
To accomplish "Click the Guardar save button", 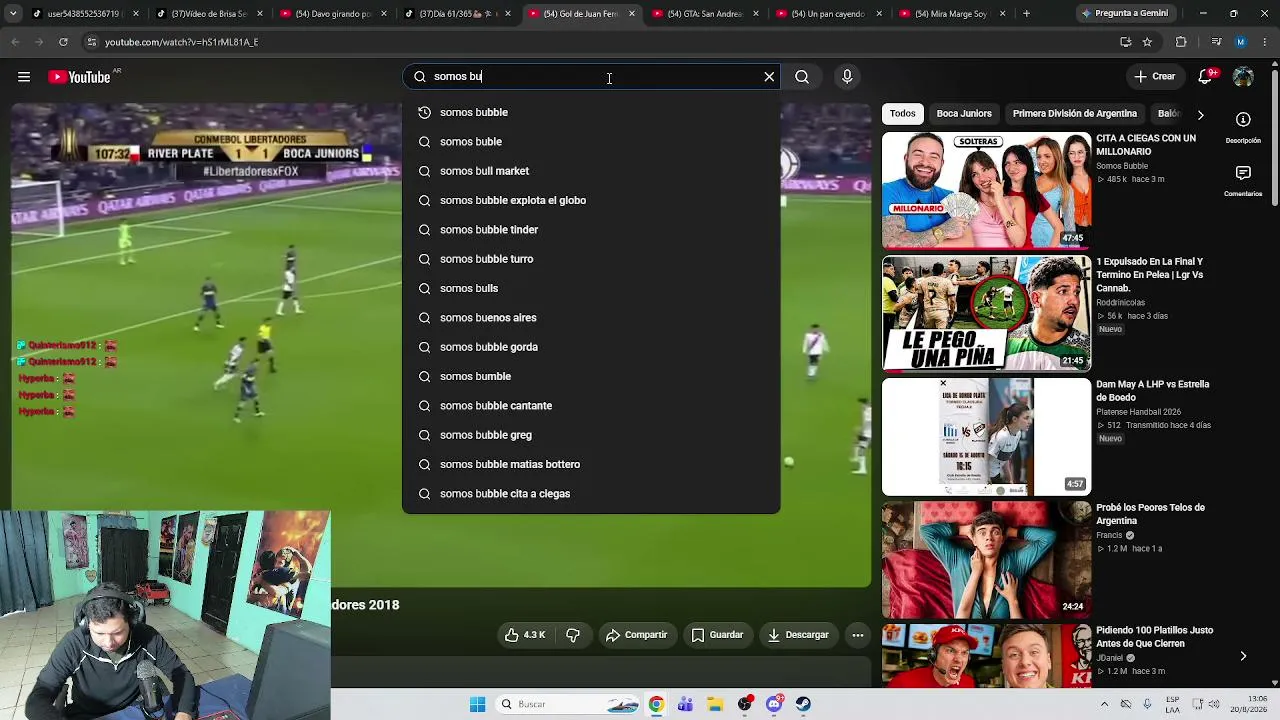I will click(x=717, y=635).
